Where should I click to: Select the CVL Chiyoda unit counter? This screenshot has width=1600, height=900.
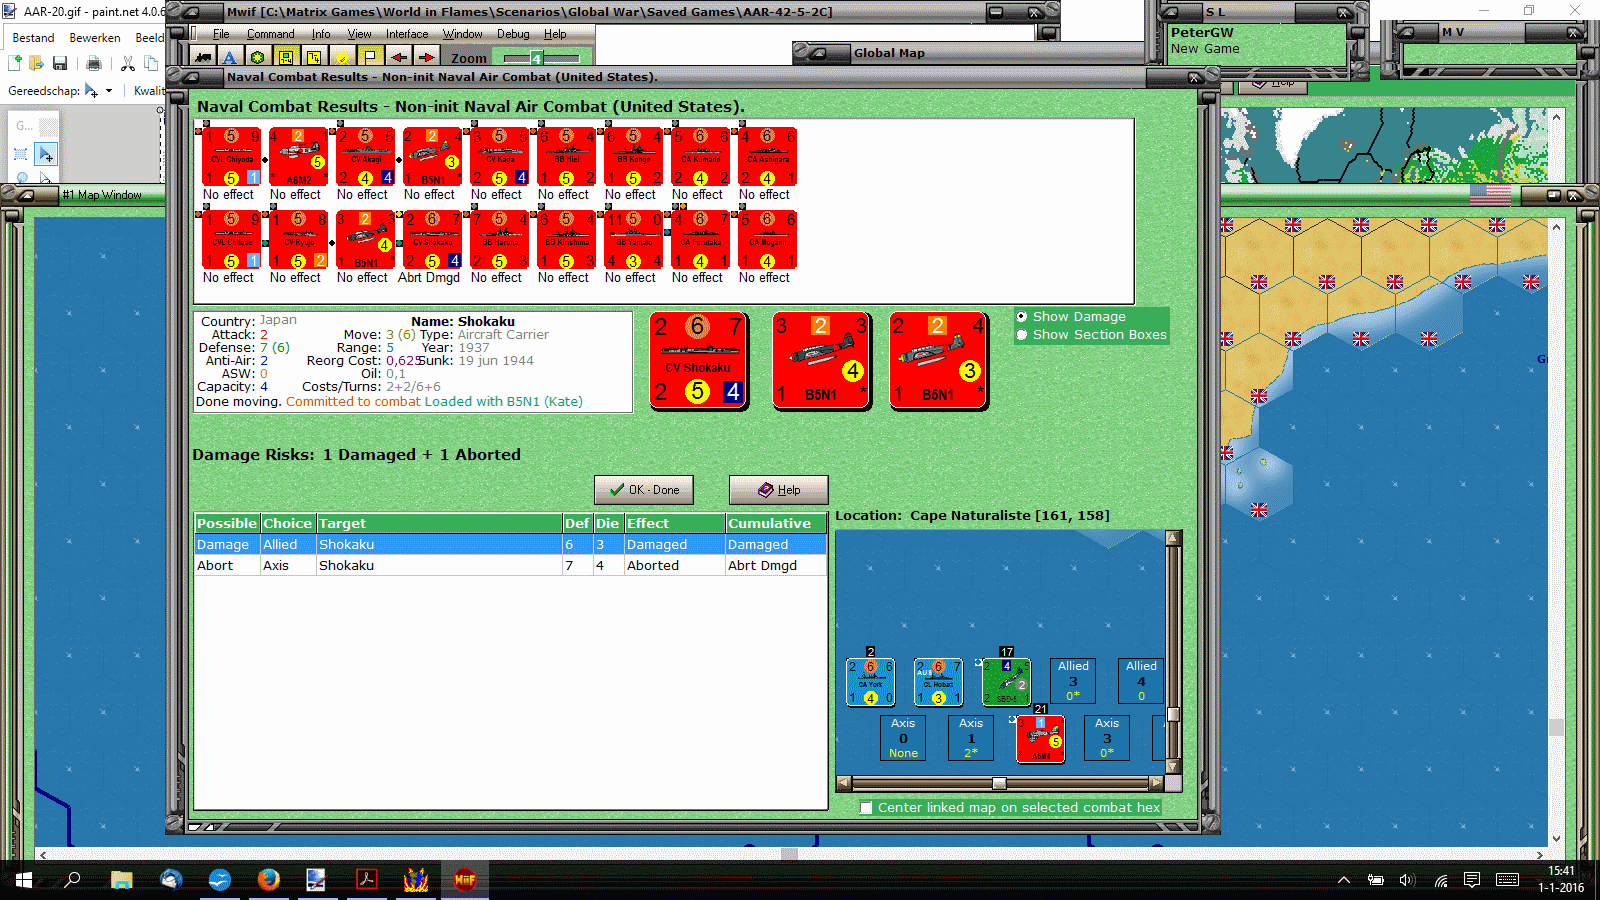click(232, 156)
